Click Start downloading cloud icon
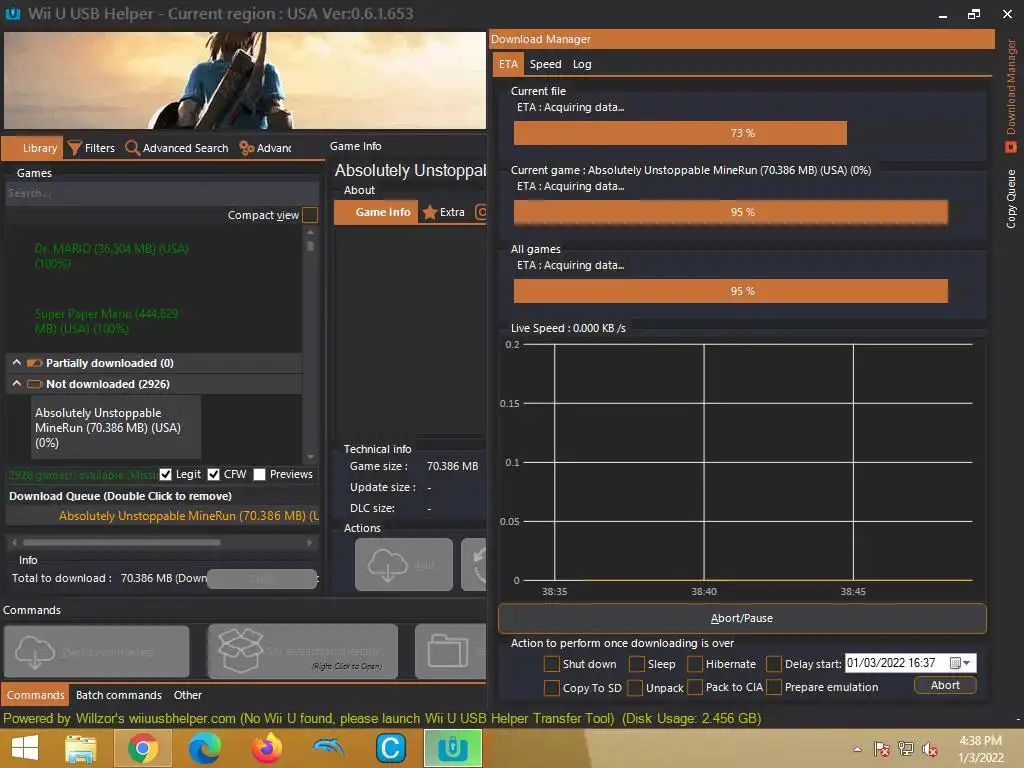 pos(35,652)
